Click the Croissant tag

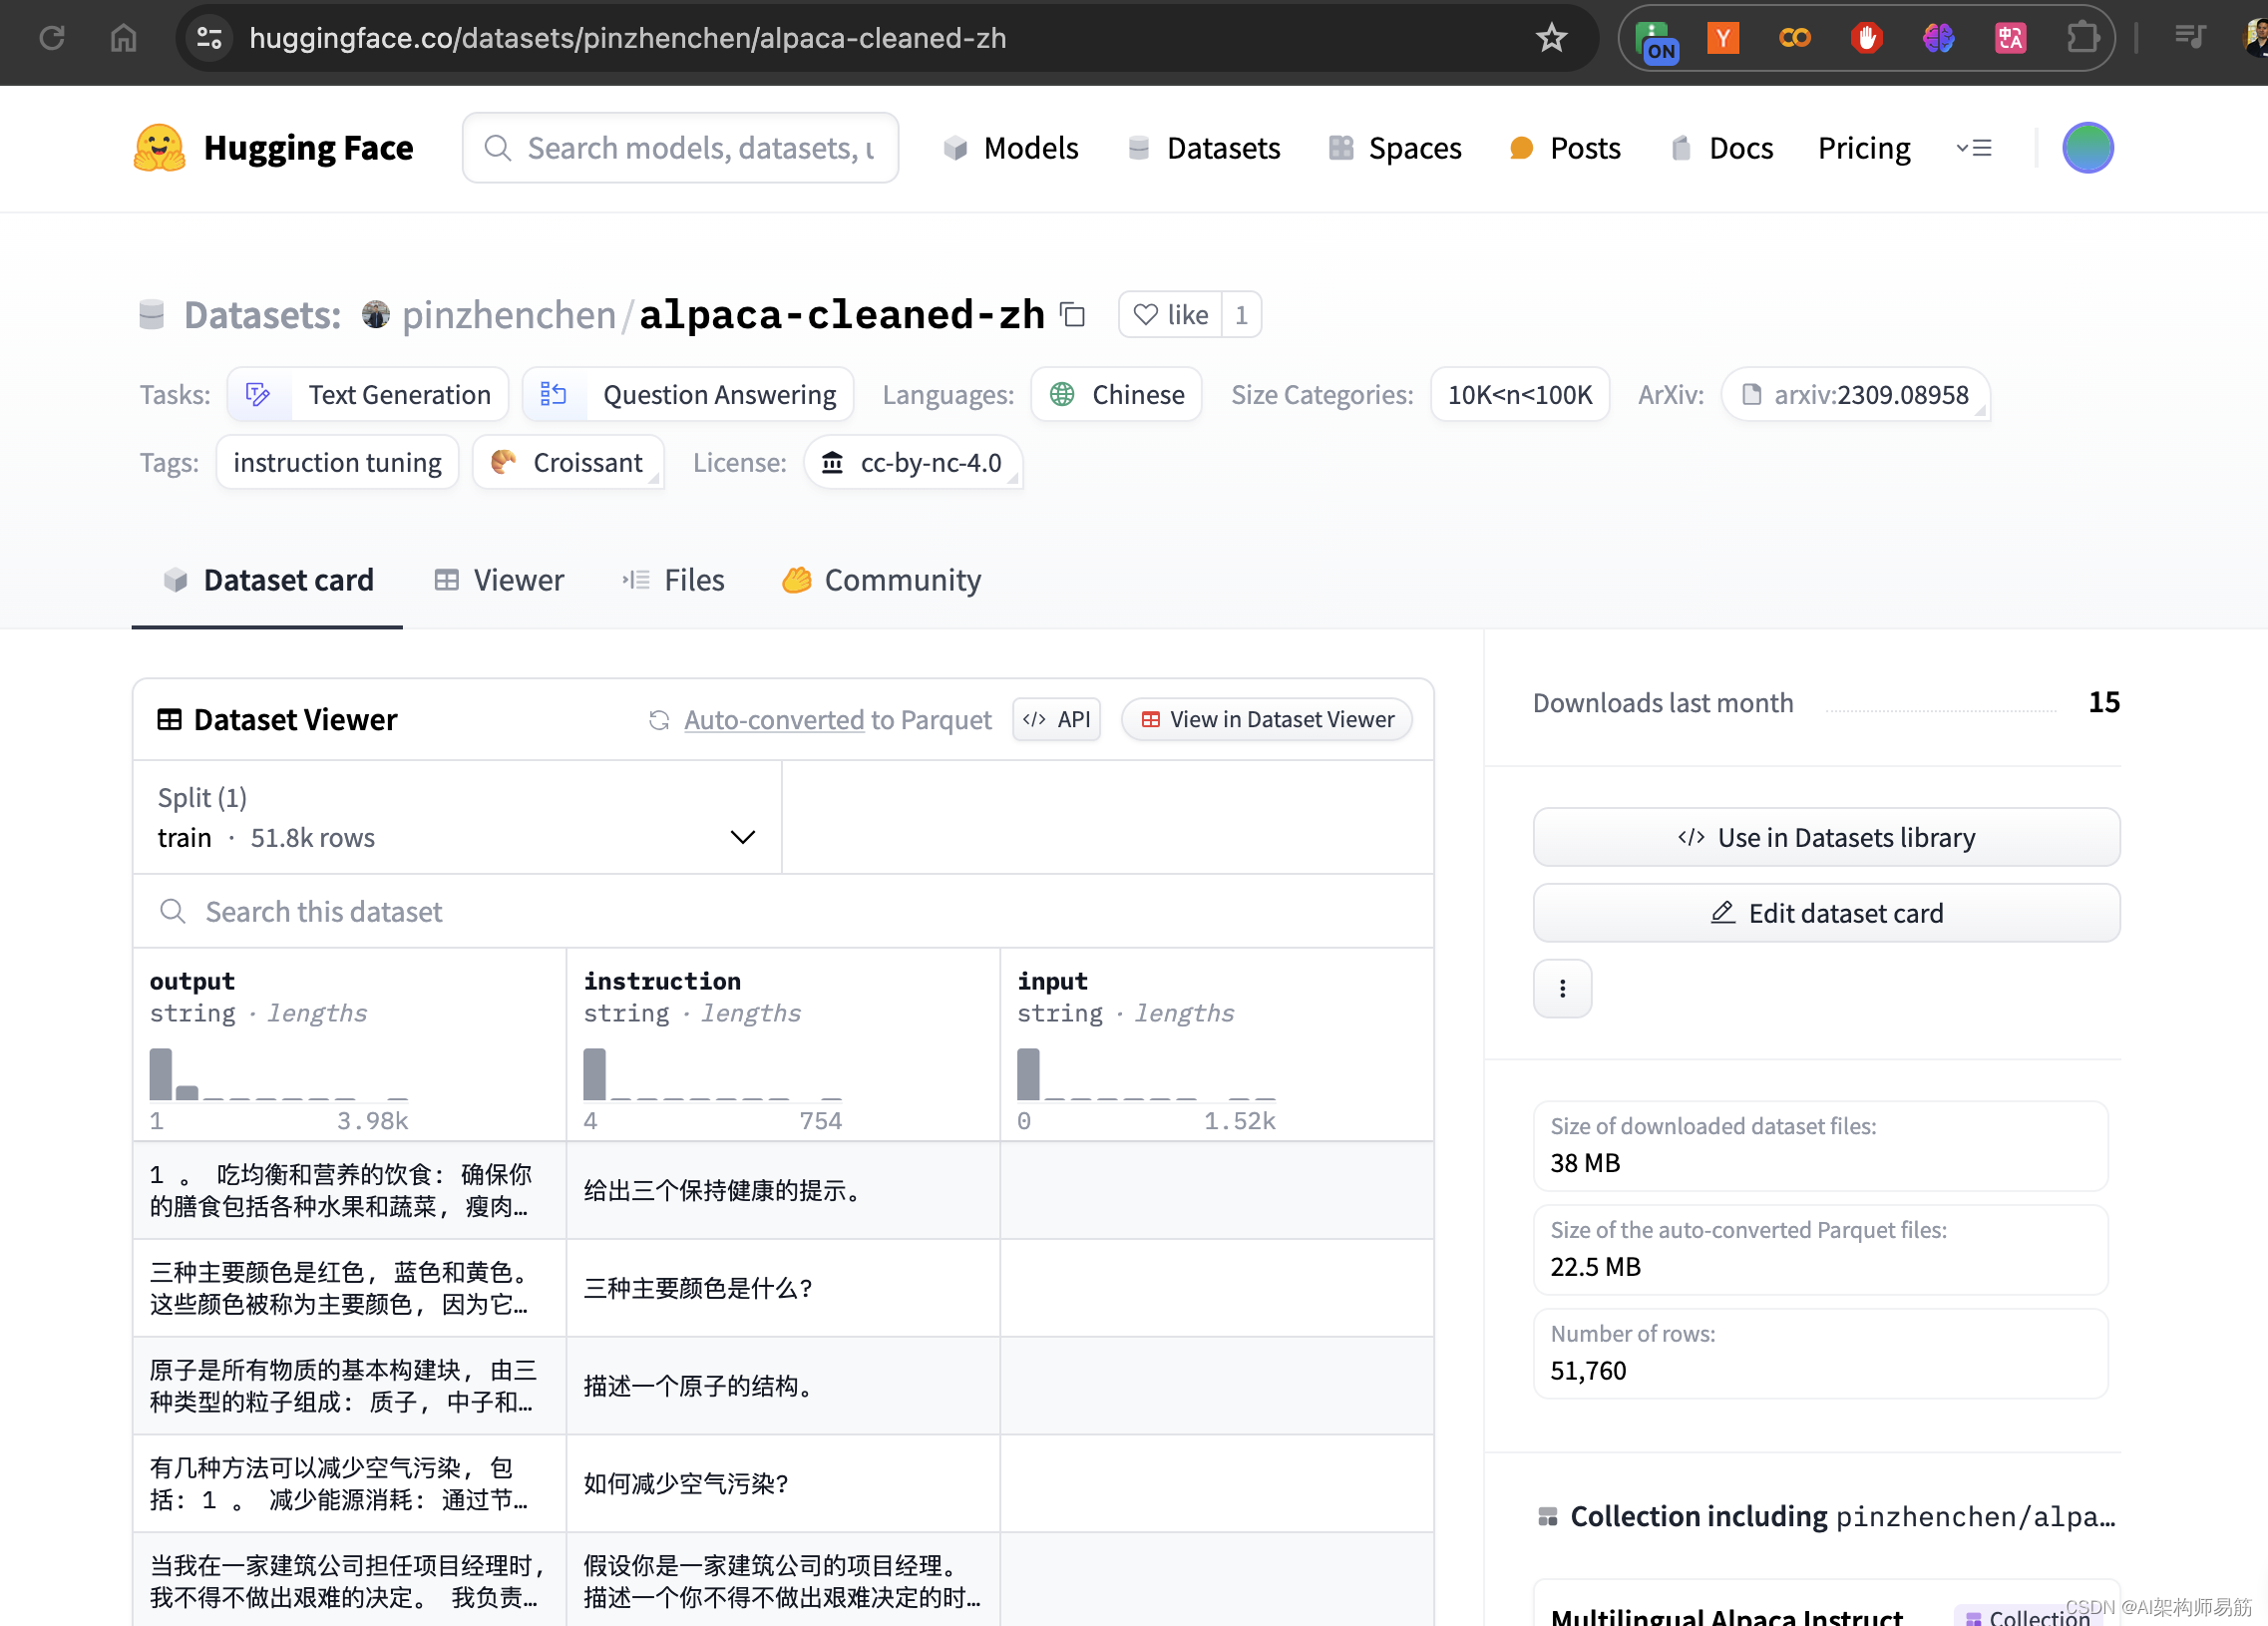(x=568, y=463)
